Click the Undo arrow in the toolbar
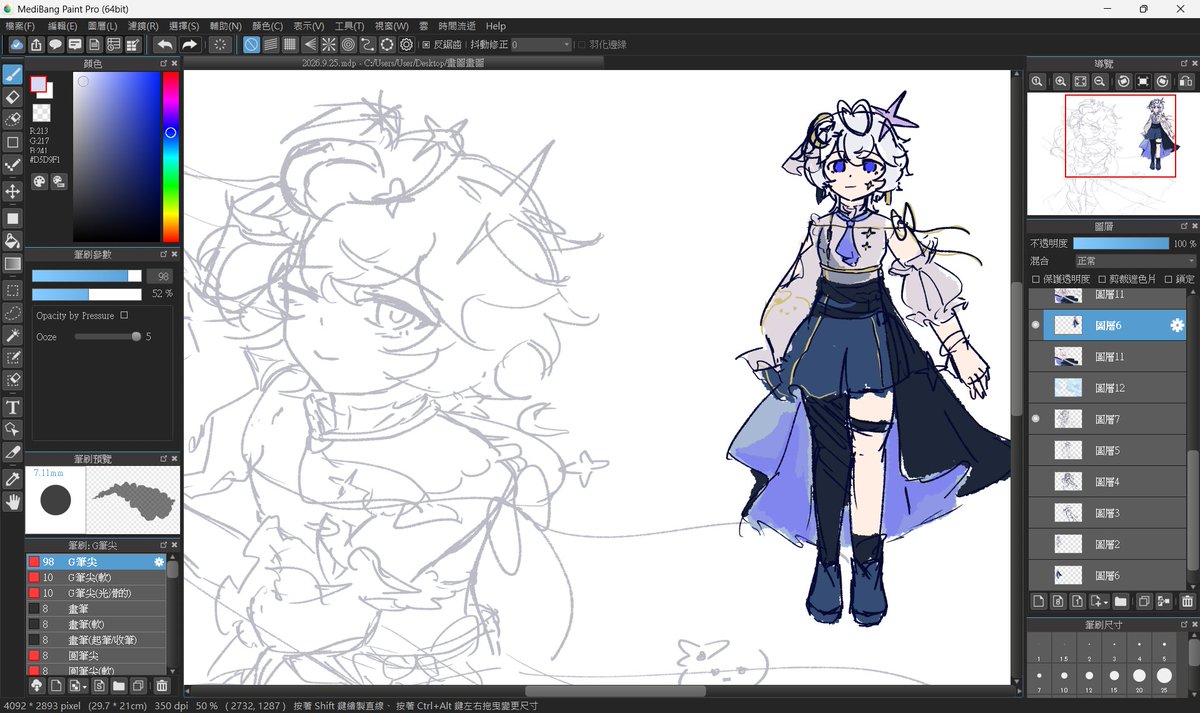1200x713 pixels. pyautogui.click(x=164, y=44)
